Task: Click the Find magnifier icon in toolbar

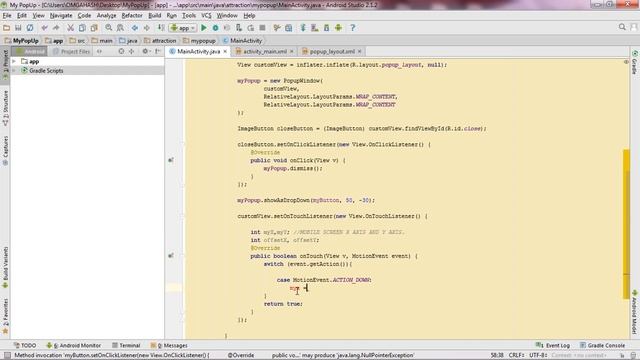Action: [x=109, y=28]
